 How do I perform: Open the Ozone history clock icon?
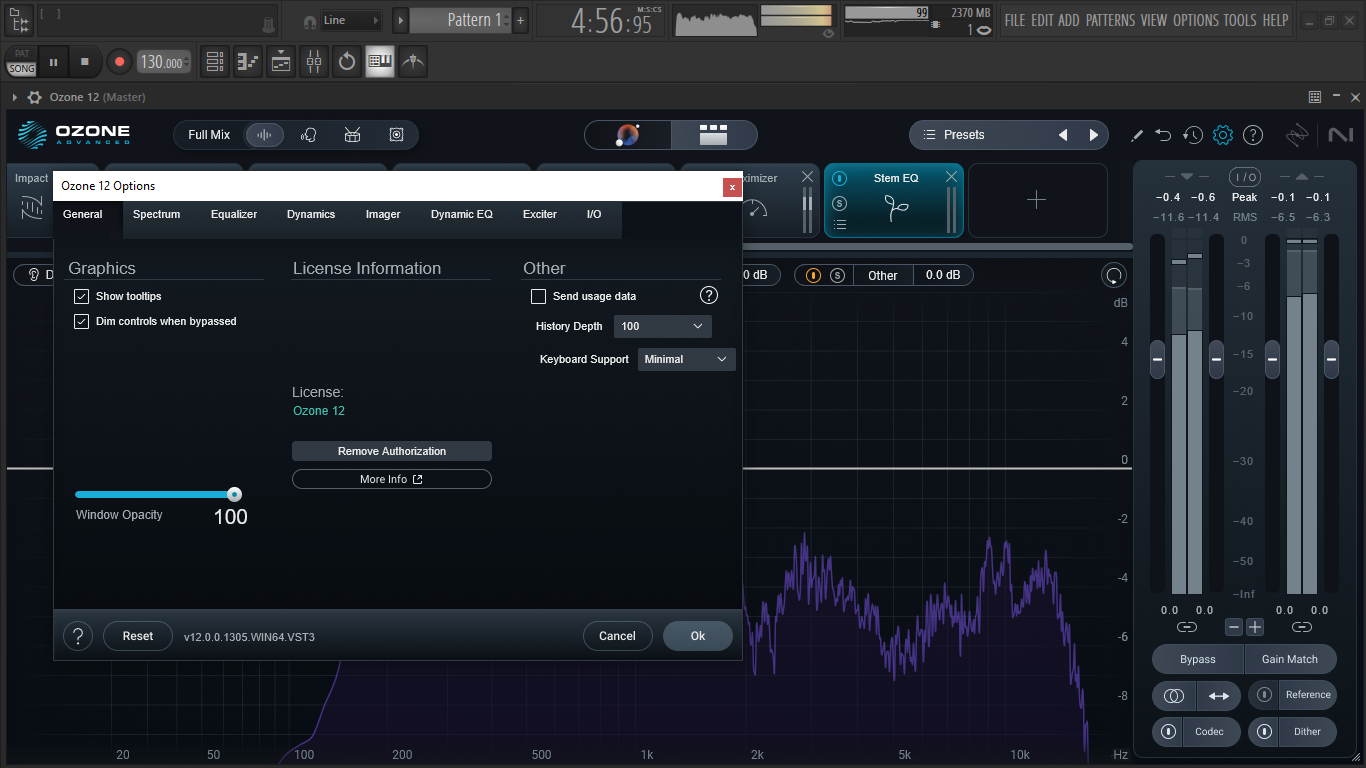pyautogui.click(x=1193, y=135)
